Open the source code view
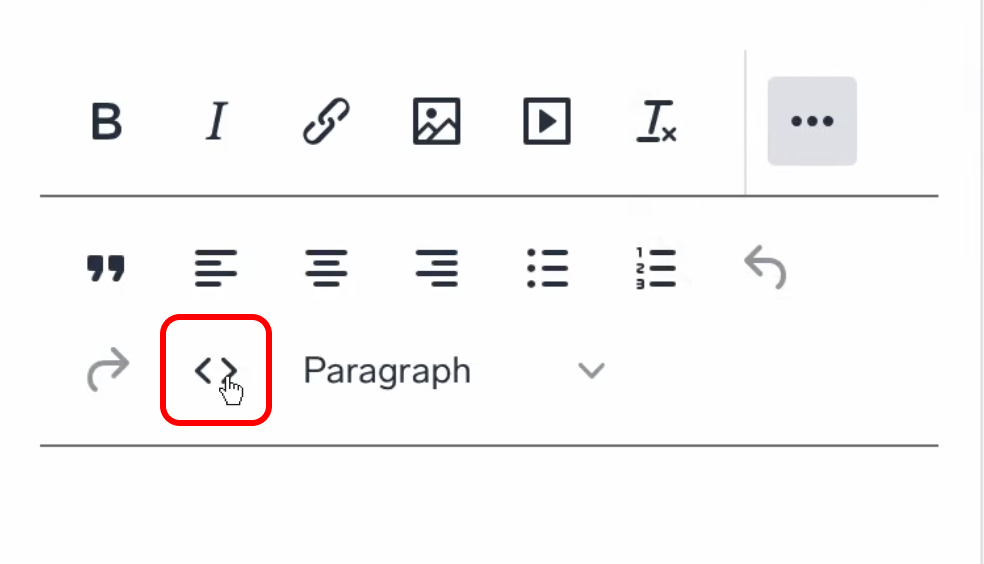984x564 pixels. [216, 371]
